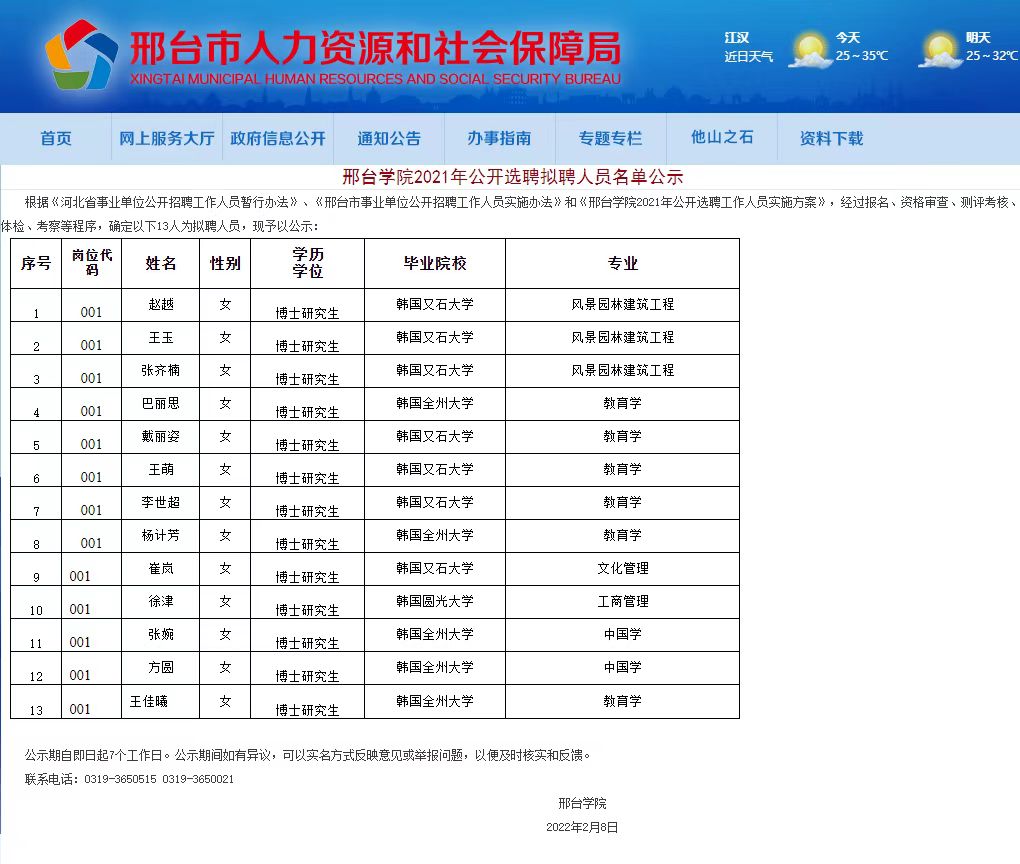Open the 邢台学院2021年公开选聘 announcement title
The width and height of the screenshot is (1020, 864).
coord(509,174)
